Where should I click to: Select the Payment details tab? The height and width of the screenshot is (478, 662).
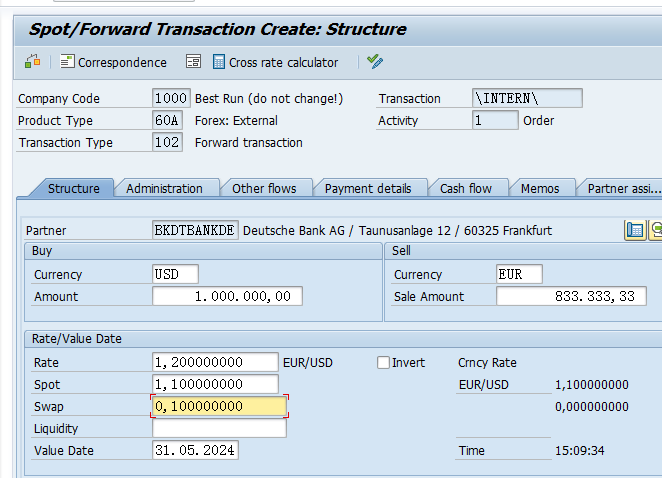(367, 188)
